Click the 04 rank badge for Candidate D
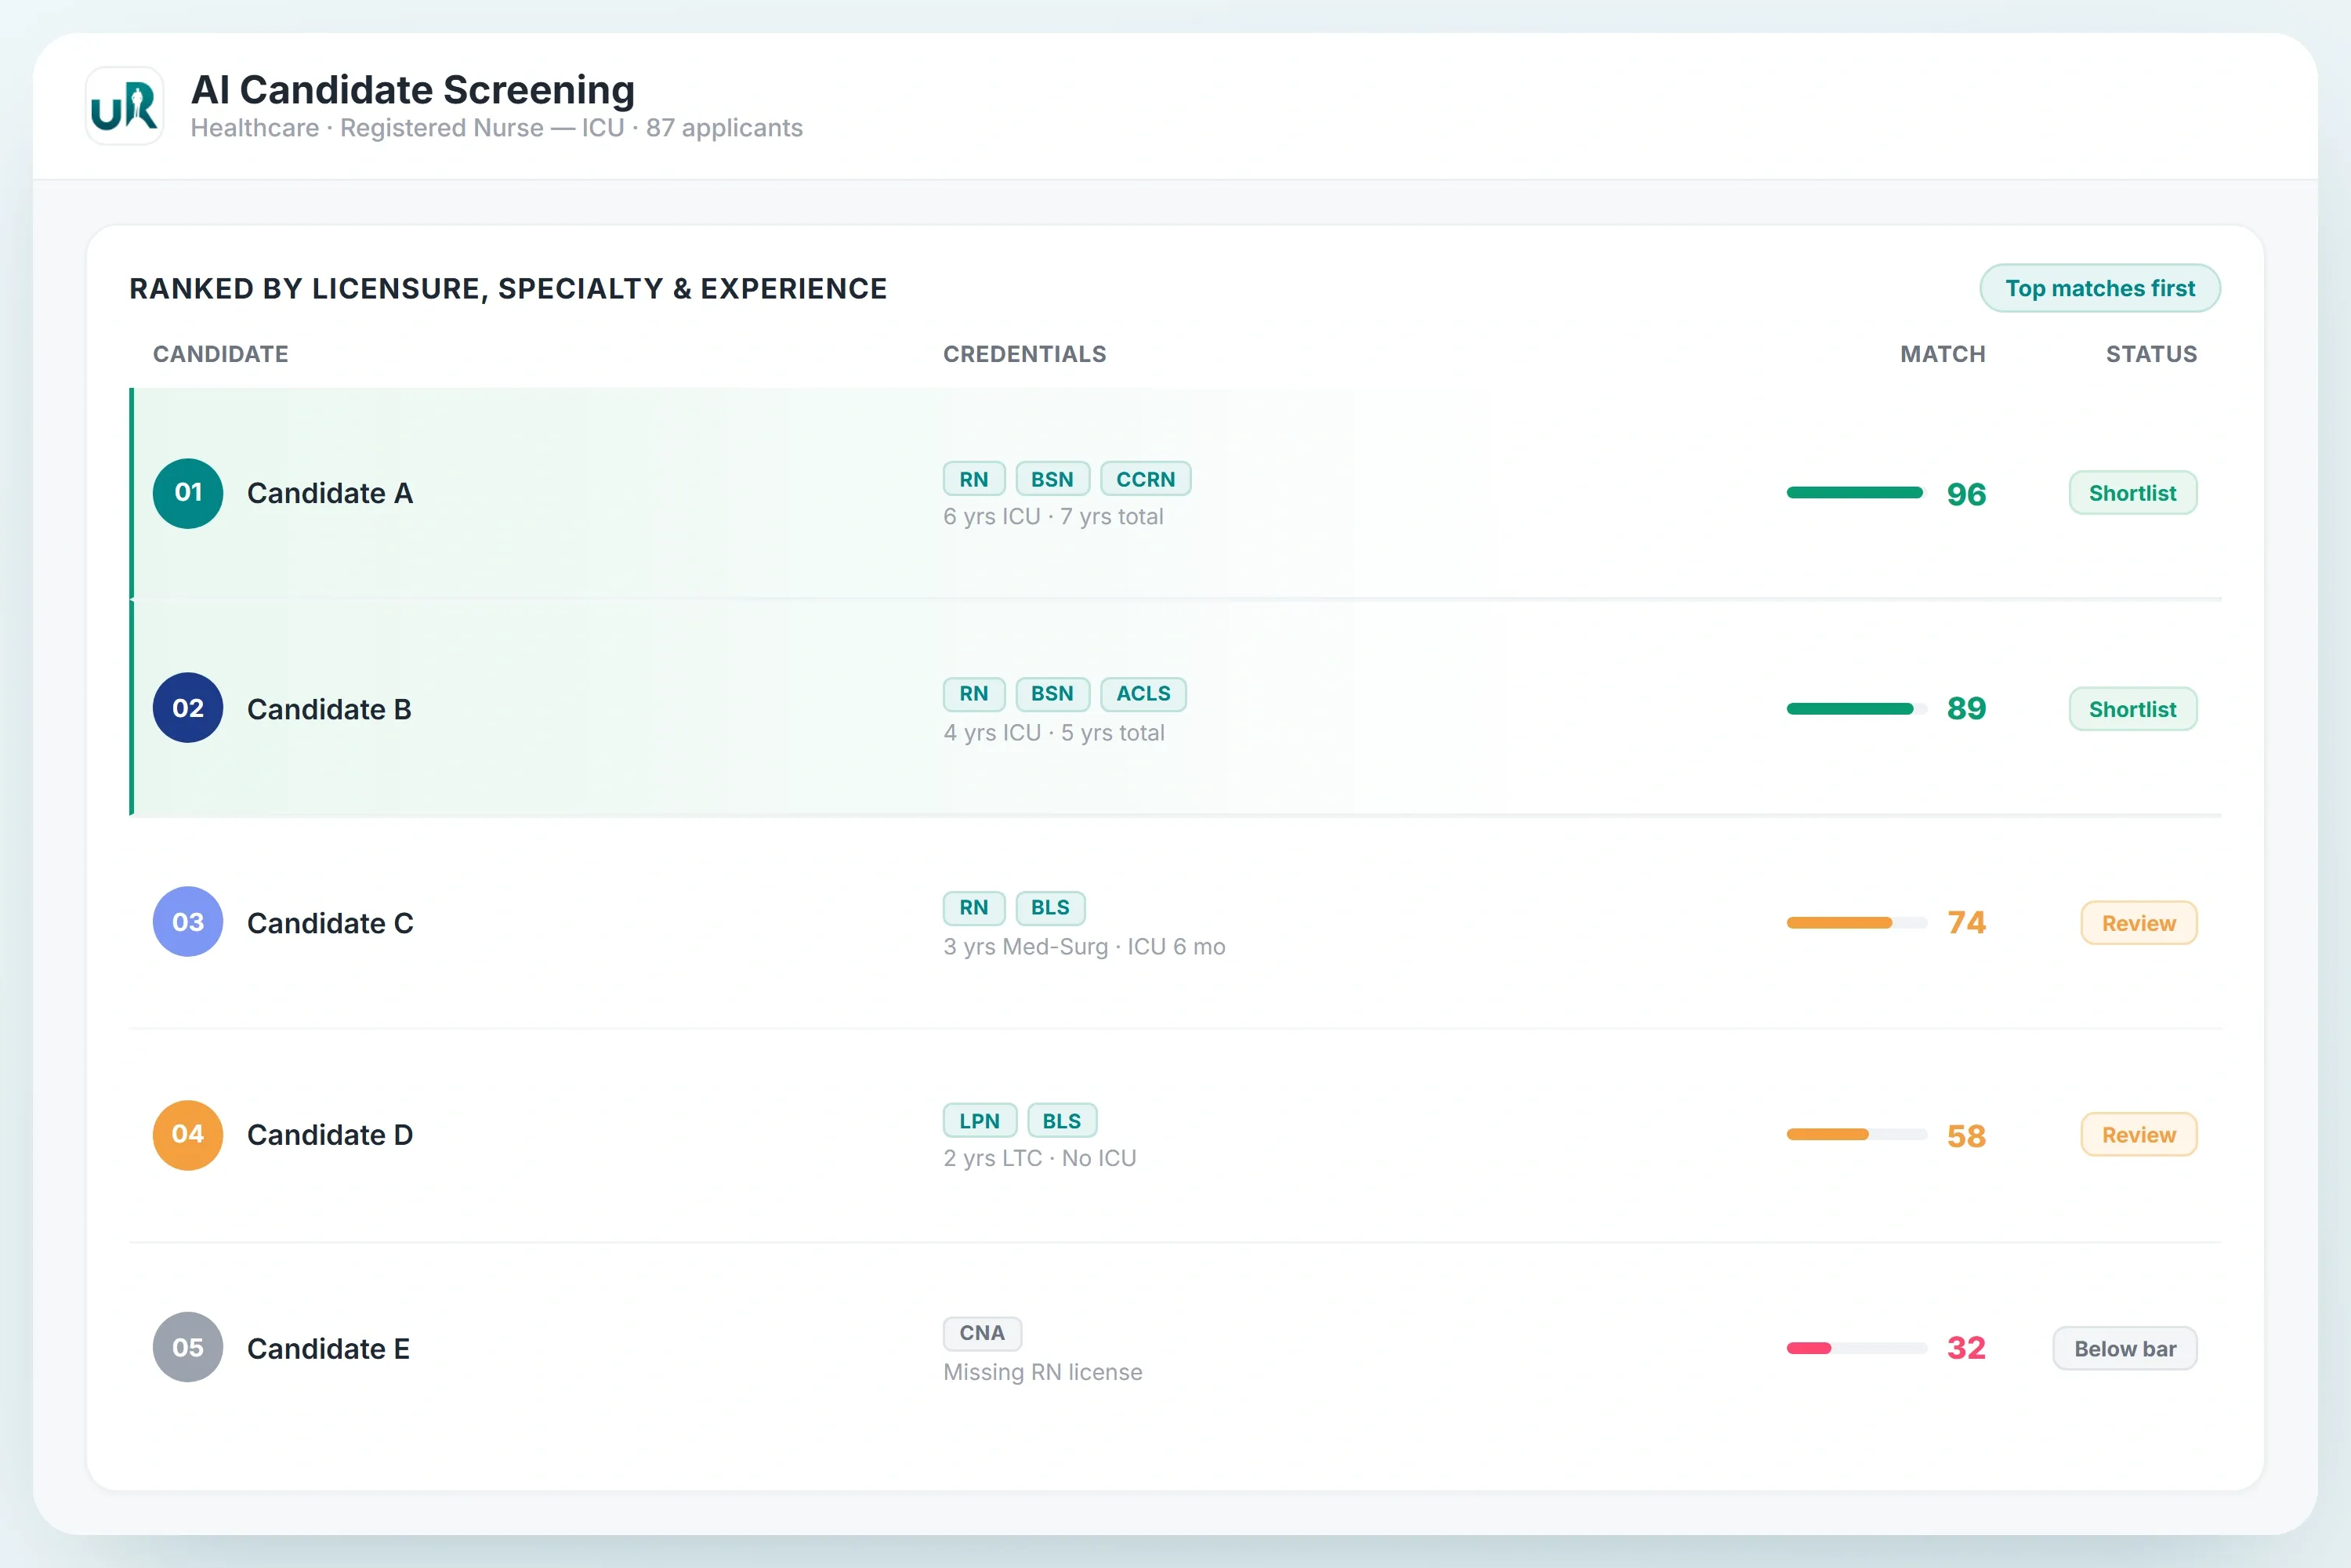Image resolution: width=2351 pixels, height=1568 pixels. (188, 1135)
